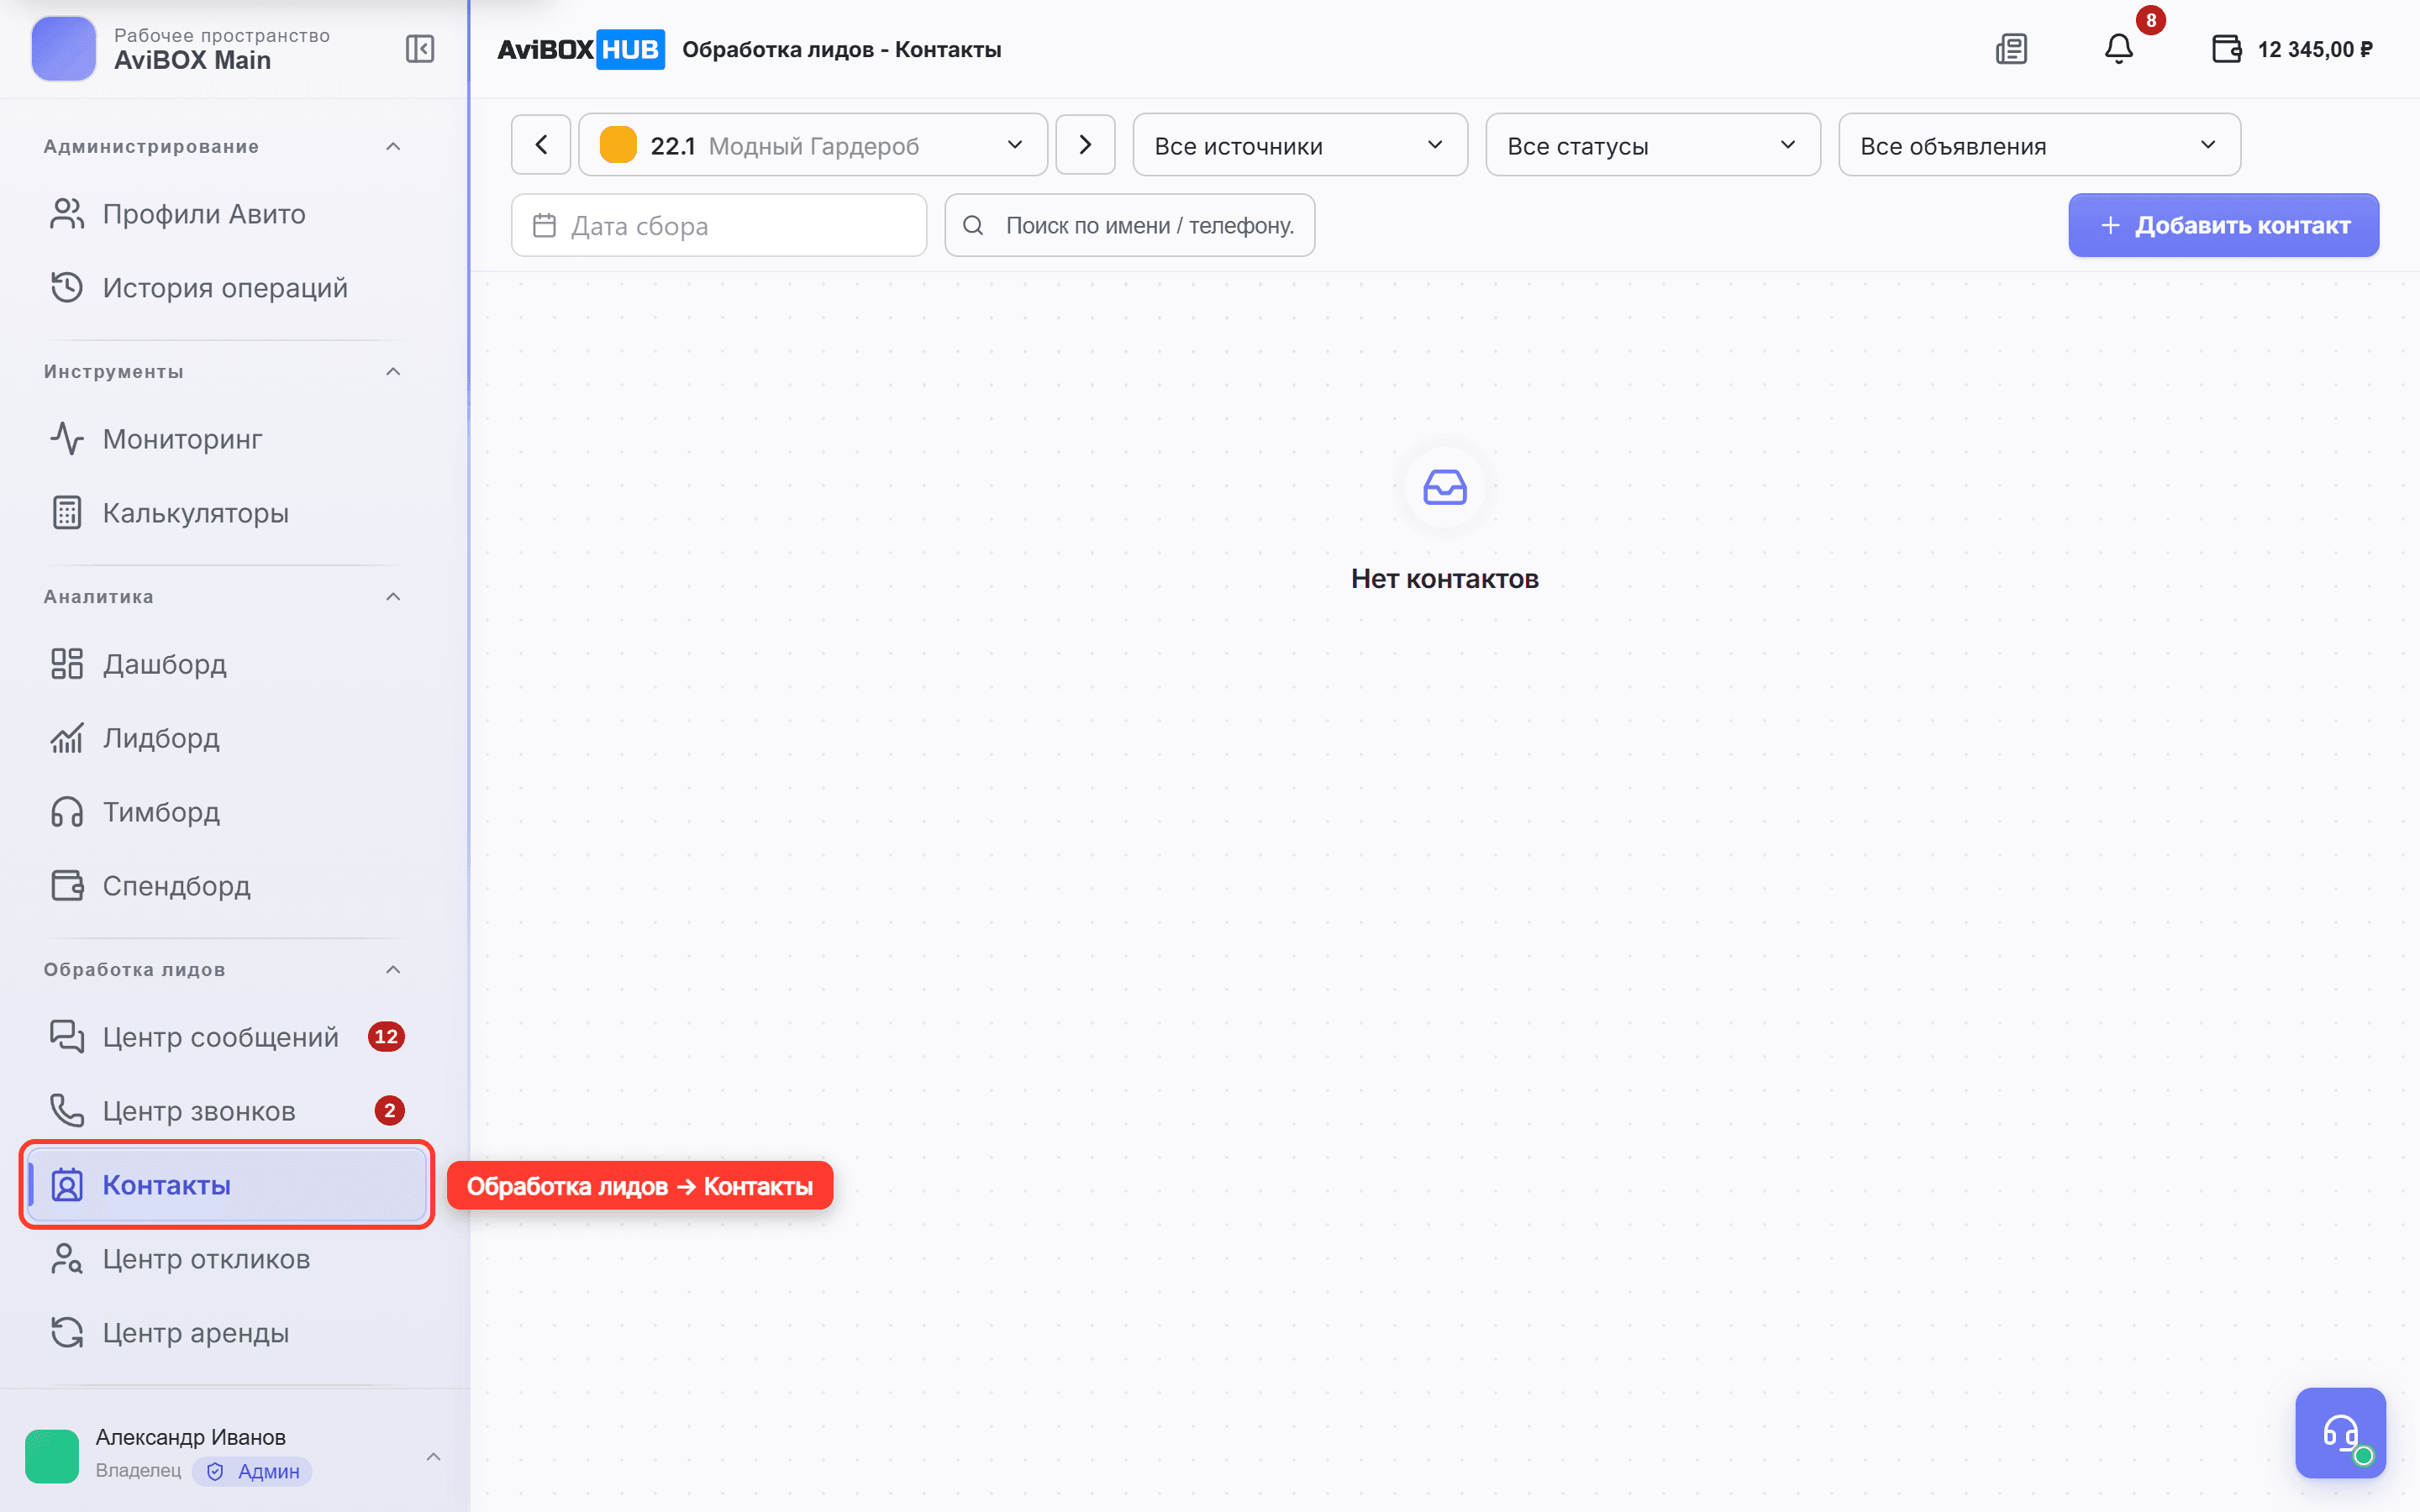Open the support headset chat button

coord(2340,1432)
